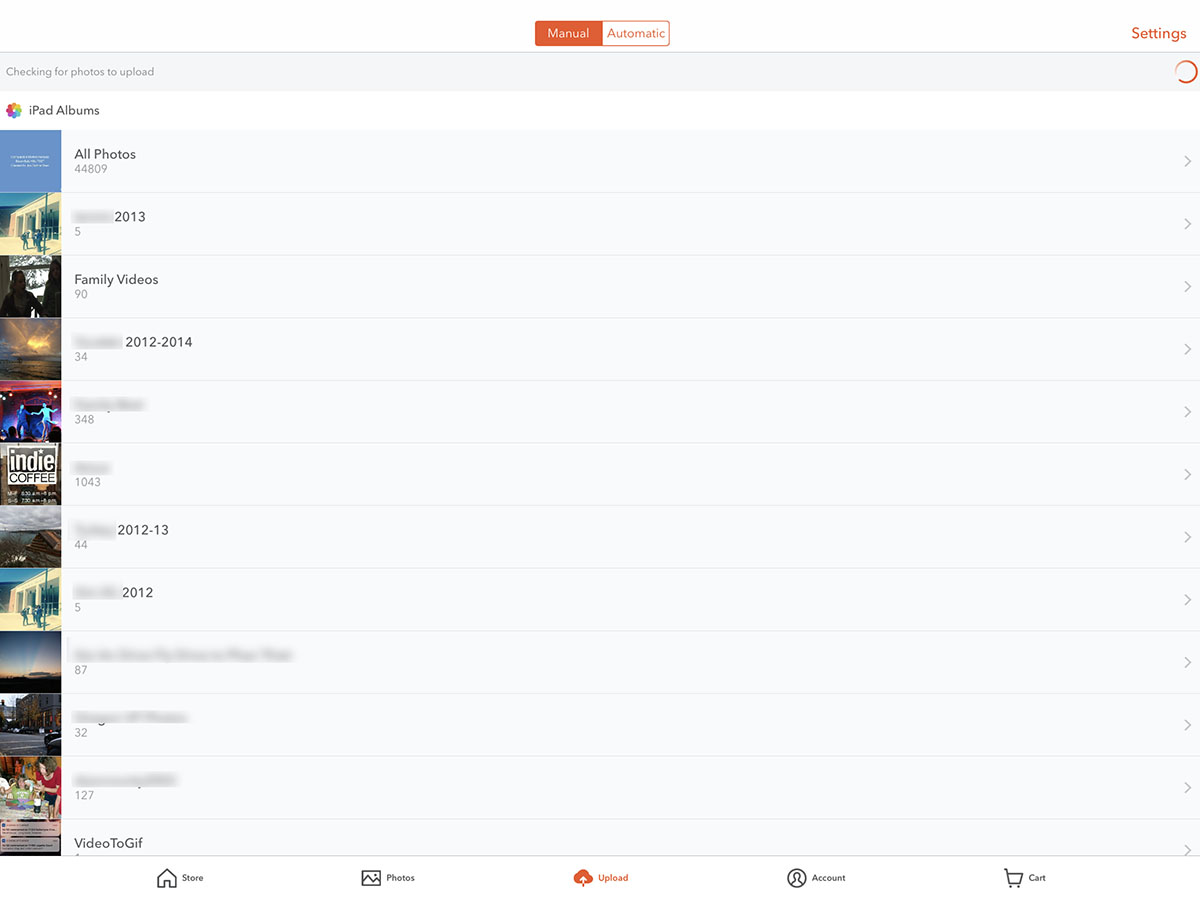Click the iPad Albums photos flower icon
Screen dimensions: 1200x897
pyautogui.click(x=14, y=111)
